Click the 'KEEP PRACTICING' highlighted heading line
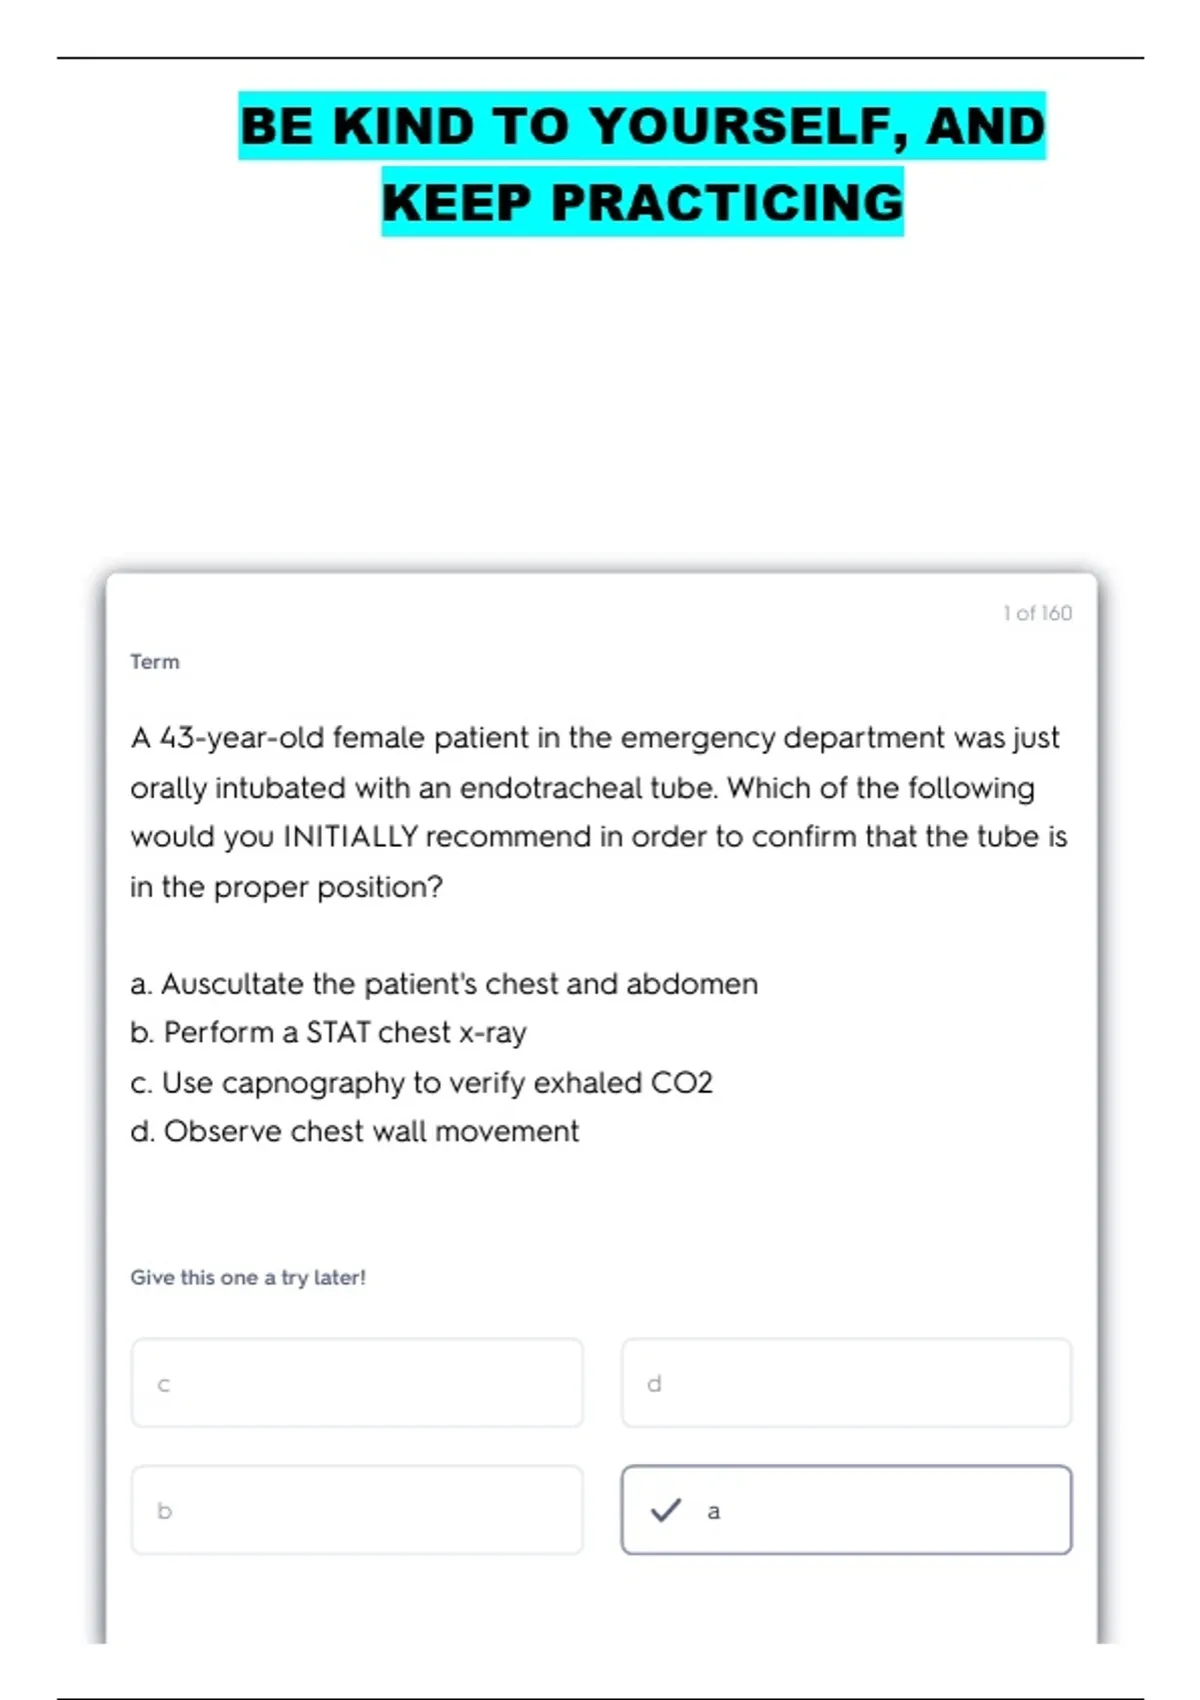 pos(642,202)
